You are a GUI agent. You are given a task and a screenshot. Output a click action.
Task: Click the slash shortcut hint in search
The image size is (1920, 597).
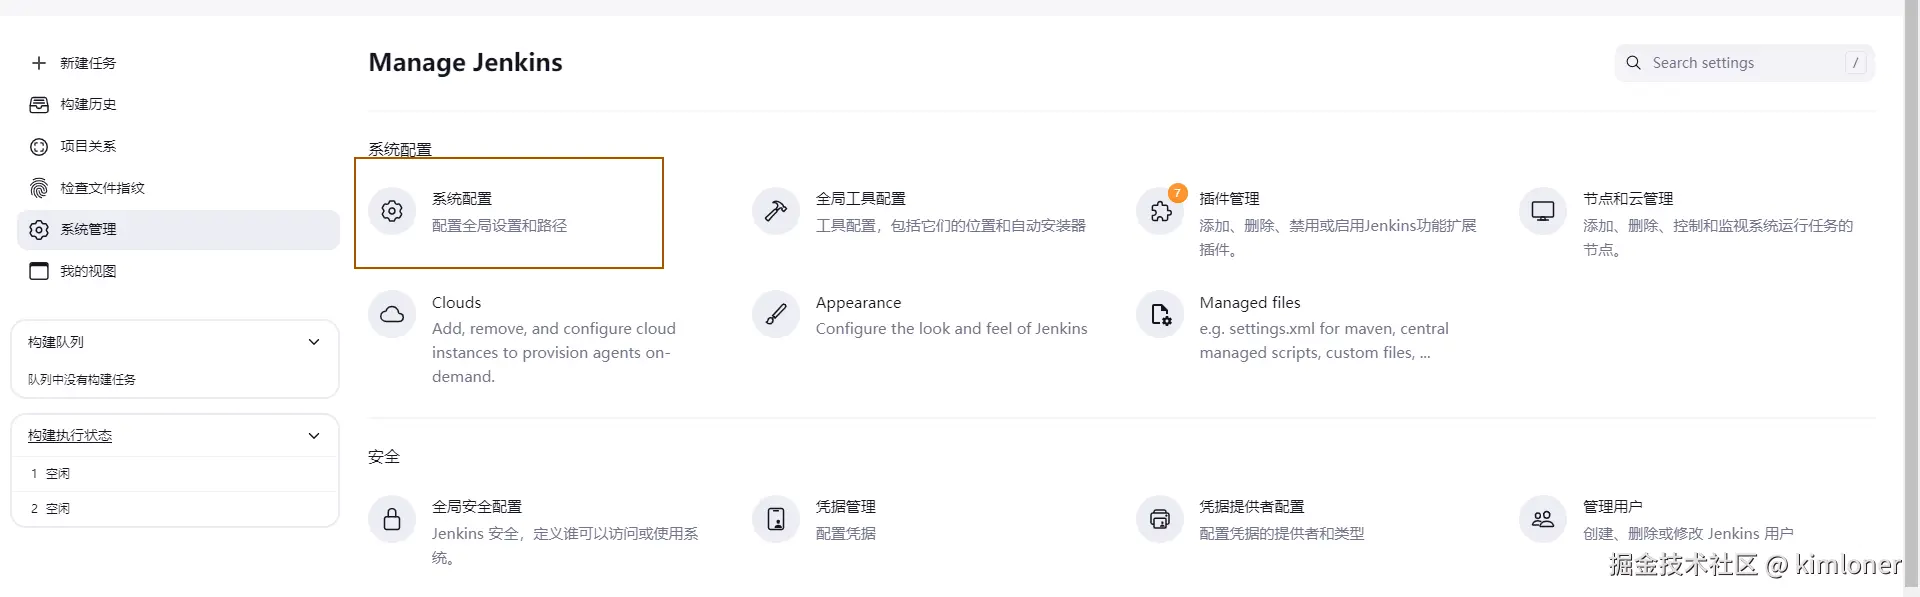pyautogui.click(x=1856, y=63)
